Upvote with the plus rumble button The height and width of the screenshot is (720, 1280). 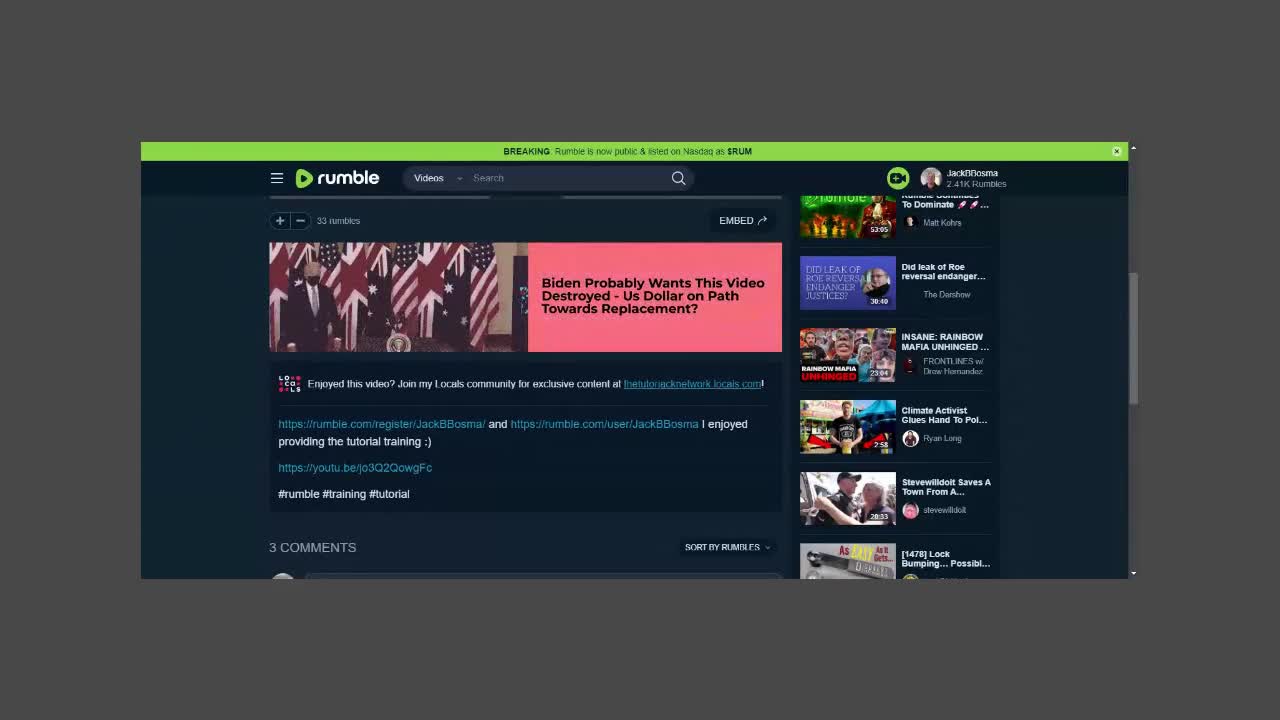280,220
